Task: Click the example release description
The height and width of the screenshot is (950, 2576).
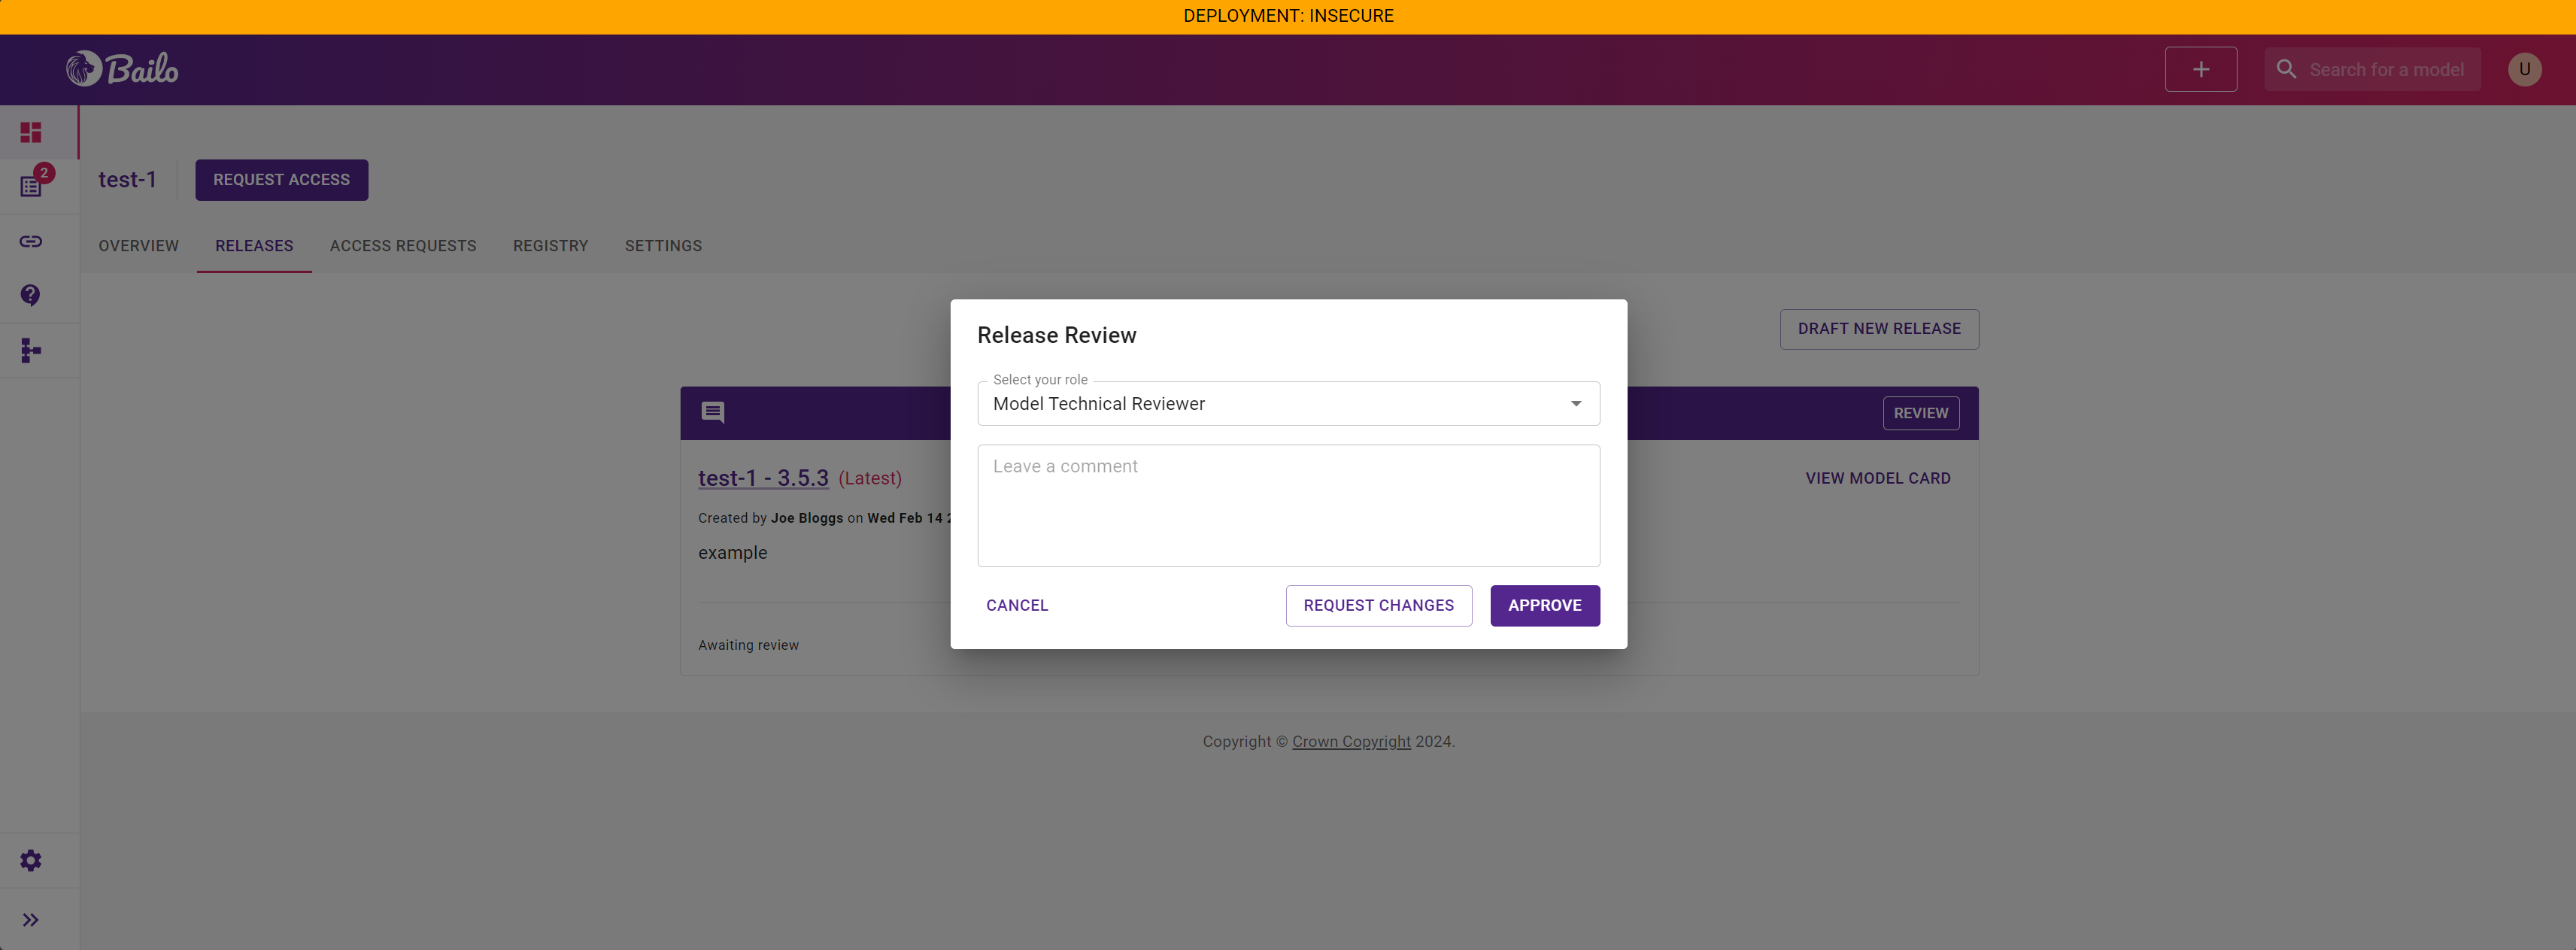Action: point(732,553)
